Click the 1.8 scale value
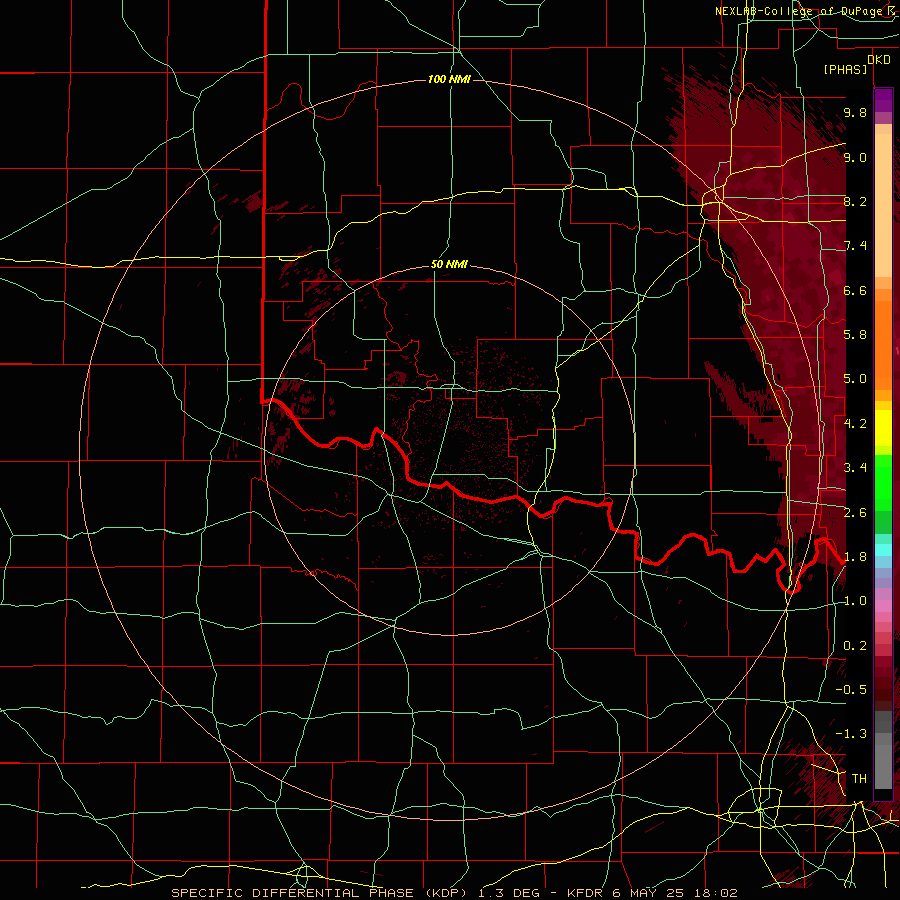The image size is (900, 900). pos(855,557)
